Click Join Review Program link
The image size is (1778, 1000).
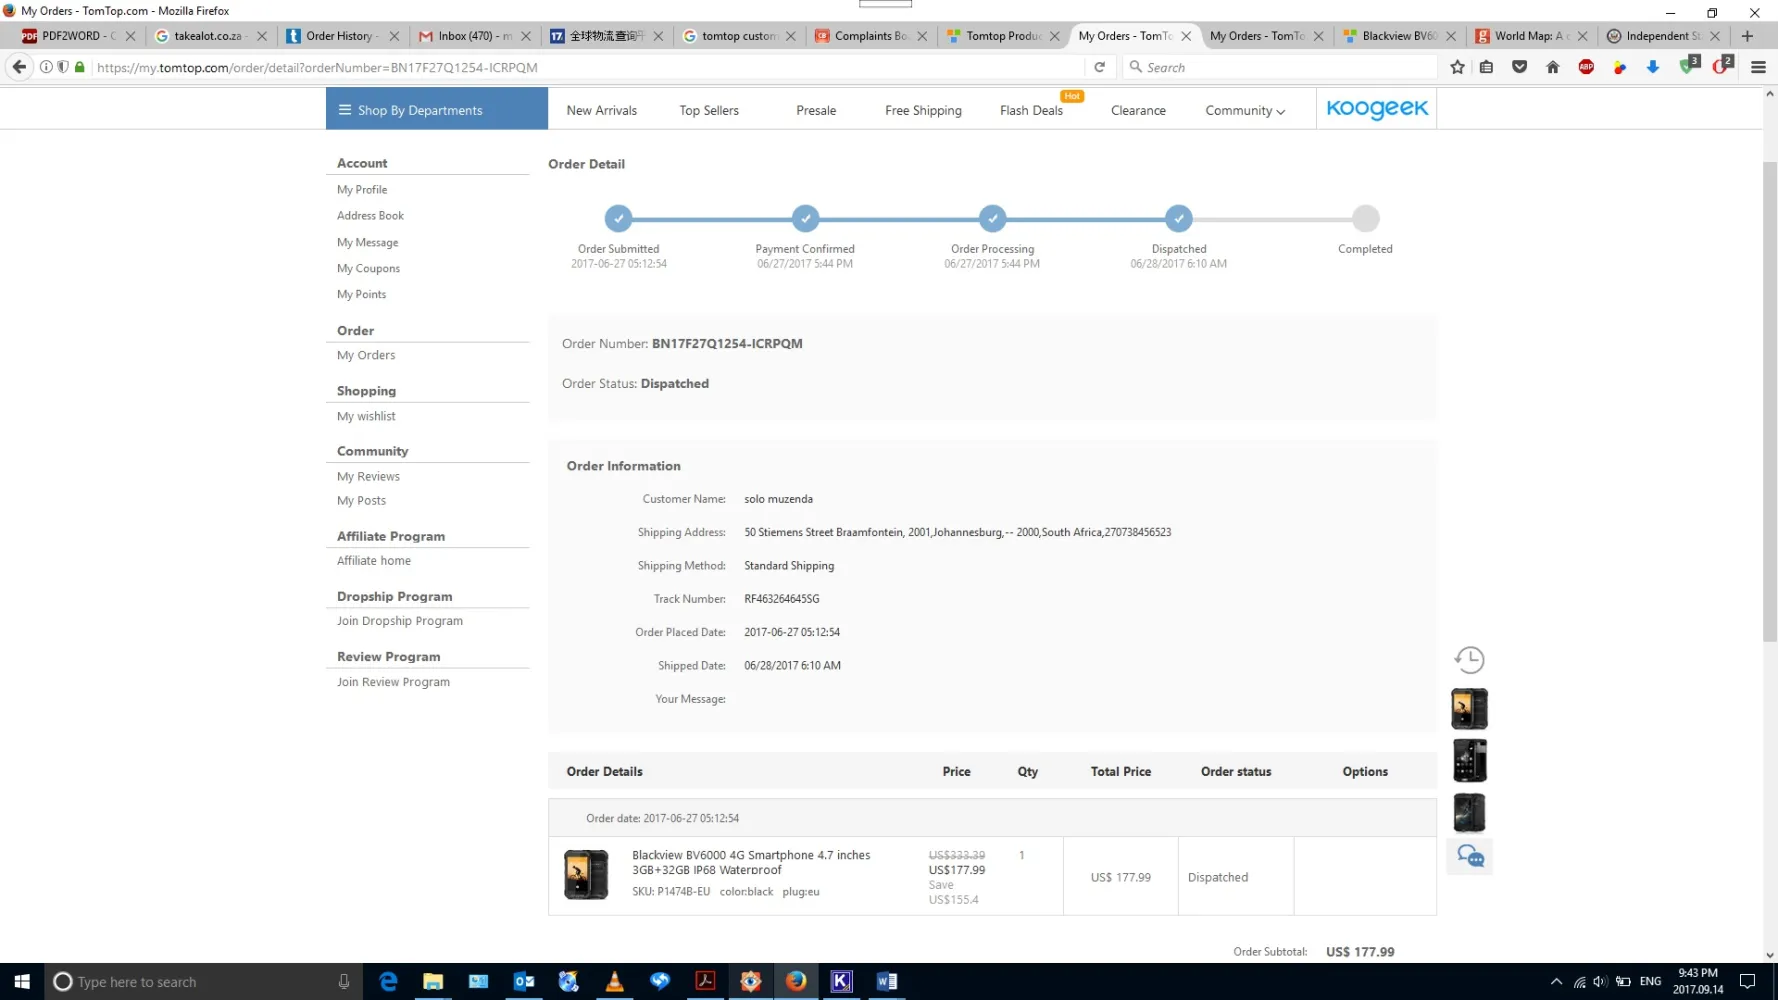(393, 682)
